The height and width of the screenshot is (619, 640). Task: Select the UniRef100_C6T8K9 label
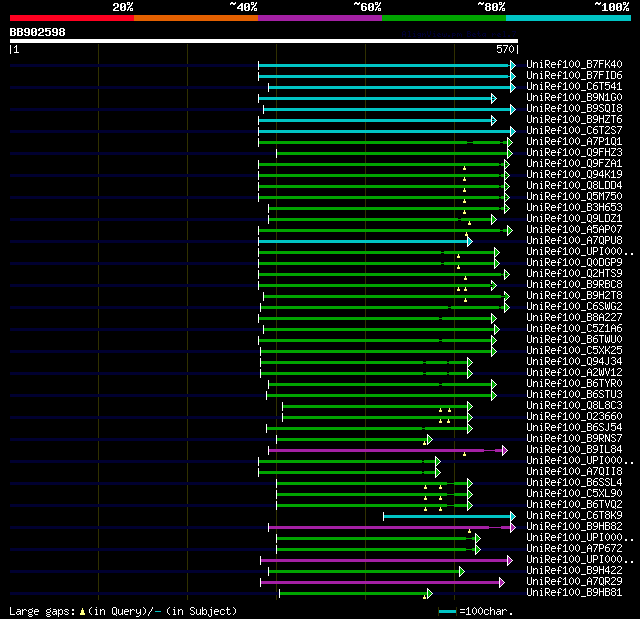coord(574,516)
